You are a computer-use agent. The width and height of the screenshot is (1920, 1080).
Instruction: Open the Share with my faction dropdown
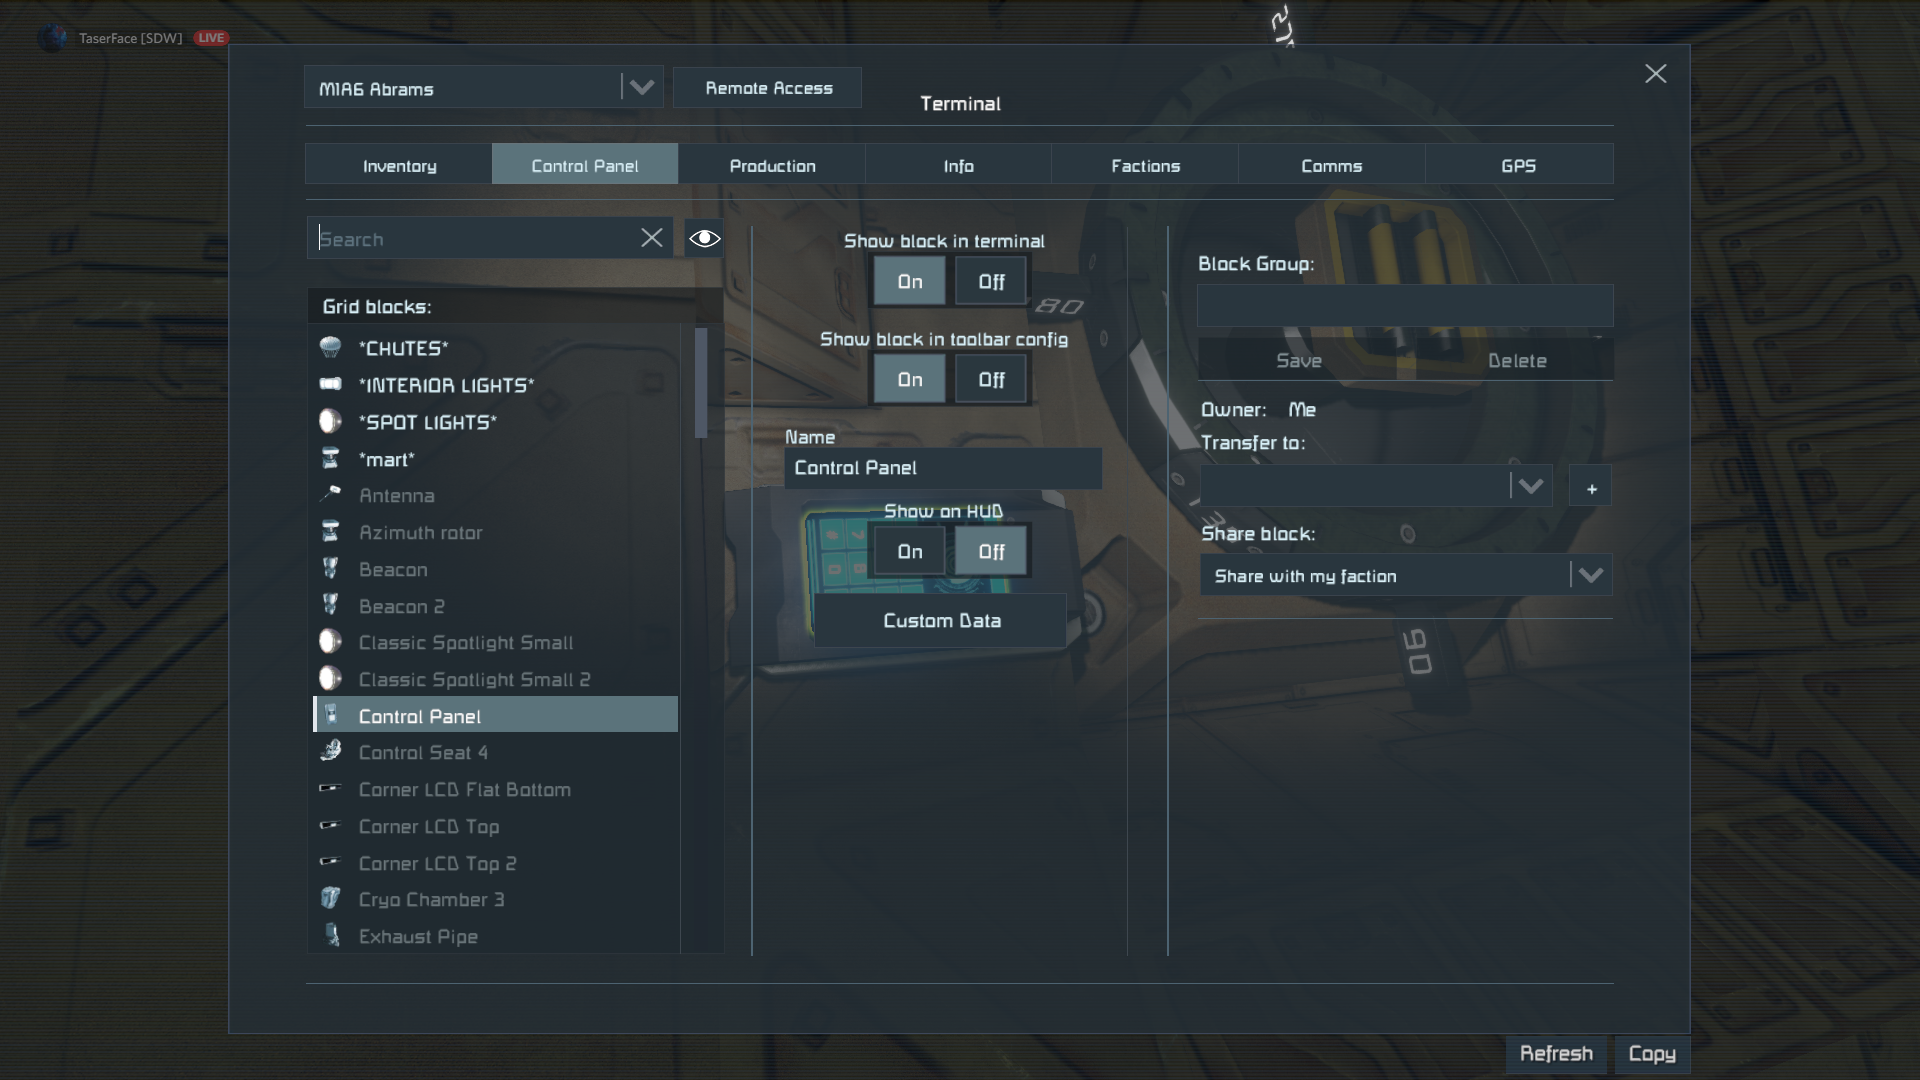tap(1590, 576)
